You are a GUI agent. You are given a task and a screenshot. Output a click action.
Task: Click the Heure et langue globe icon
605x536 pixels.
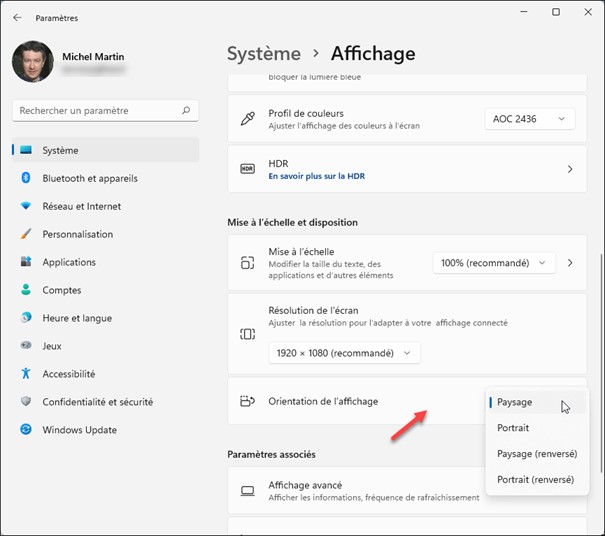click(x=26, y=318)
